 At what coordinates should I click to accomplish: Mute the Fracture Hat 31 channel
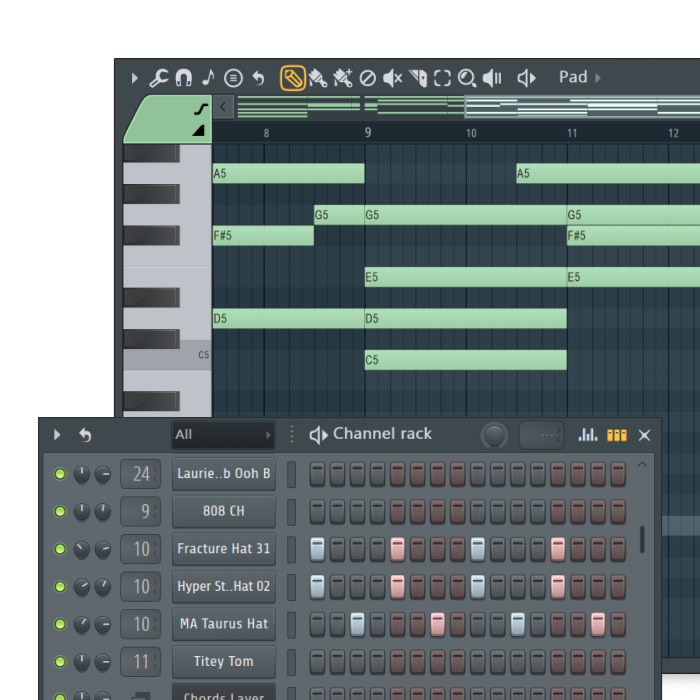coord(60,549)
